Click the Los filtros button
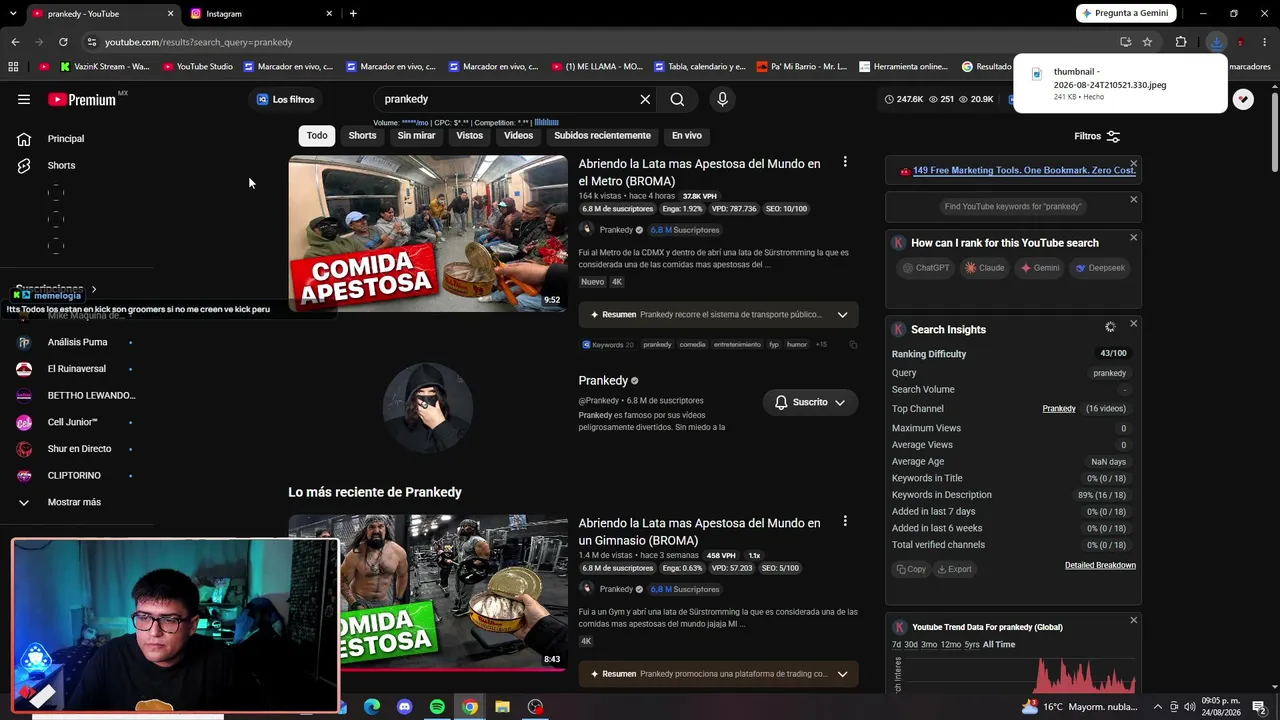Screen dimensions: 1280x720 [x=285, y=100]
